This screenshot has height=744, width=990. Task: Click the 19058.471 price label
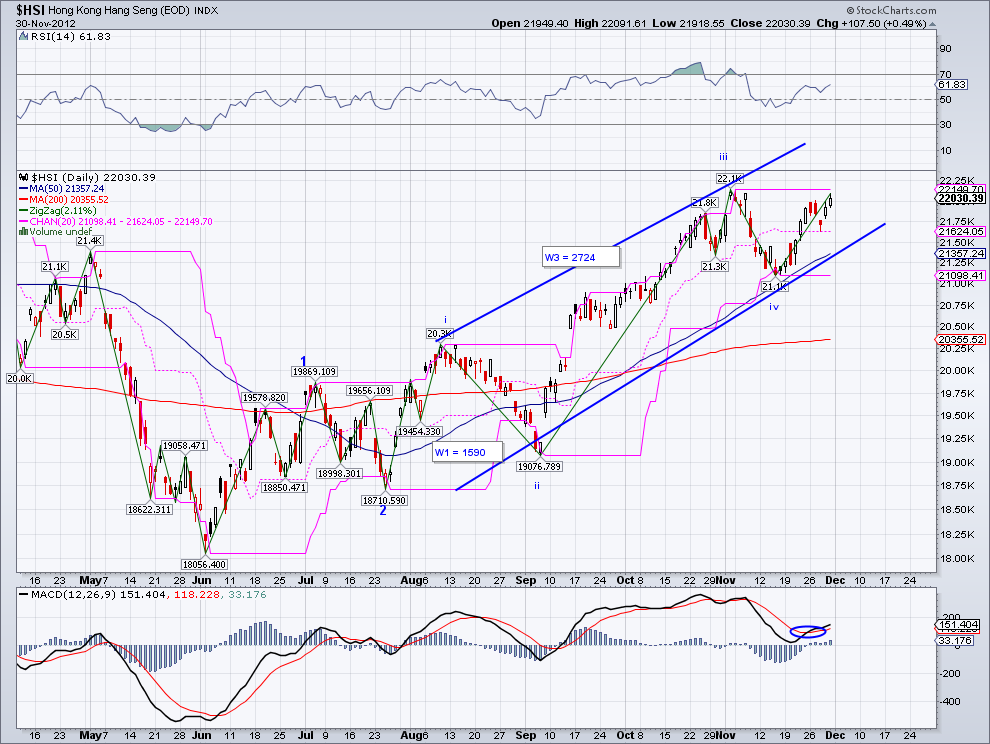(x=184, y=445)
